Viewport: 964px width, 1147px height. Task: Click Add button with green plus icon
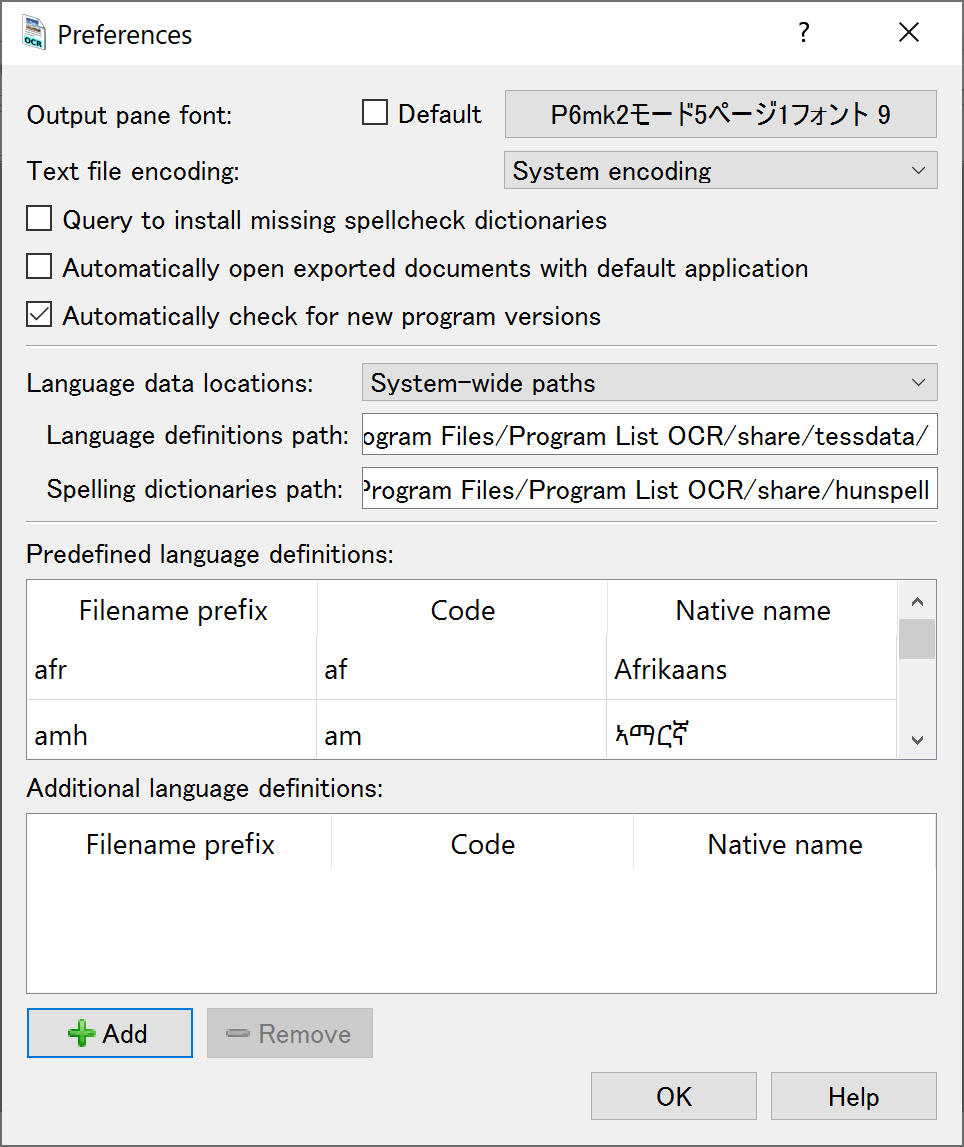pos(110,1033)
